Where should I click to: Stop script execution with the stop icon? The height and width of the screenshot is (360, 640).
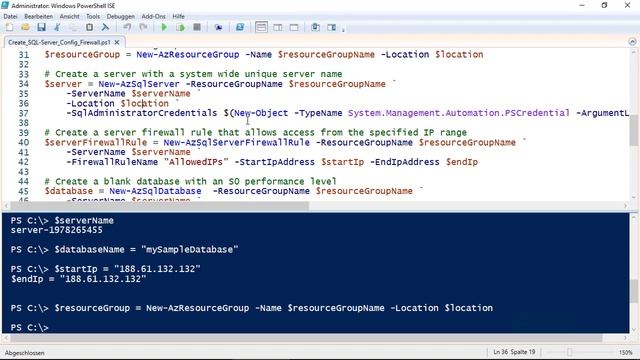pos(197,27)
